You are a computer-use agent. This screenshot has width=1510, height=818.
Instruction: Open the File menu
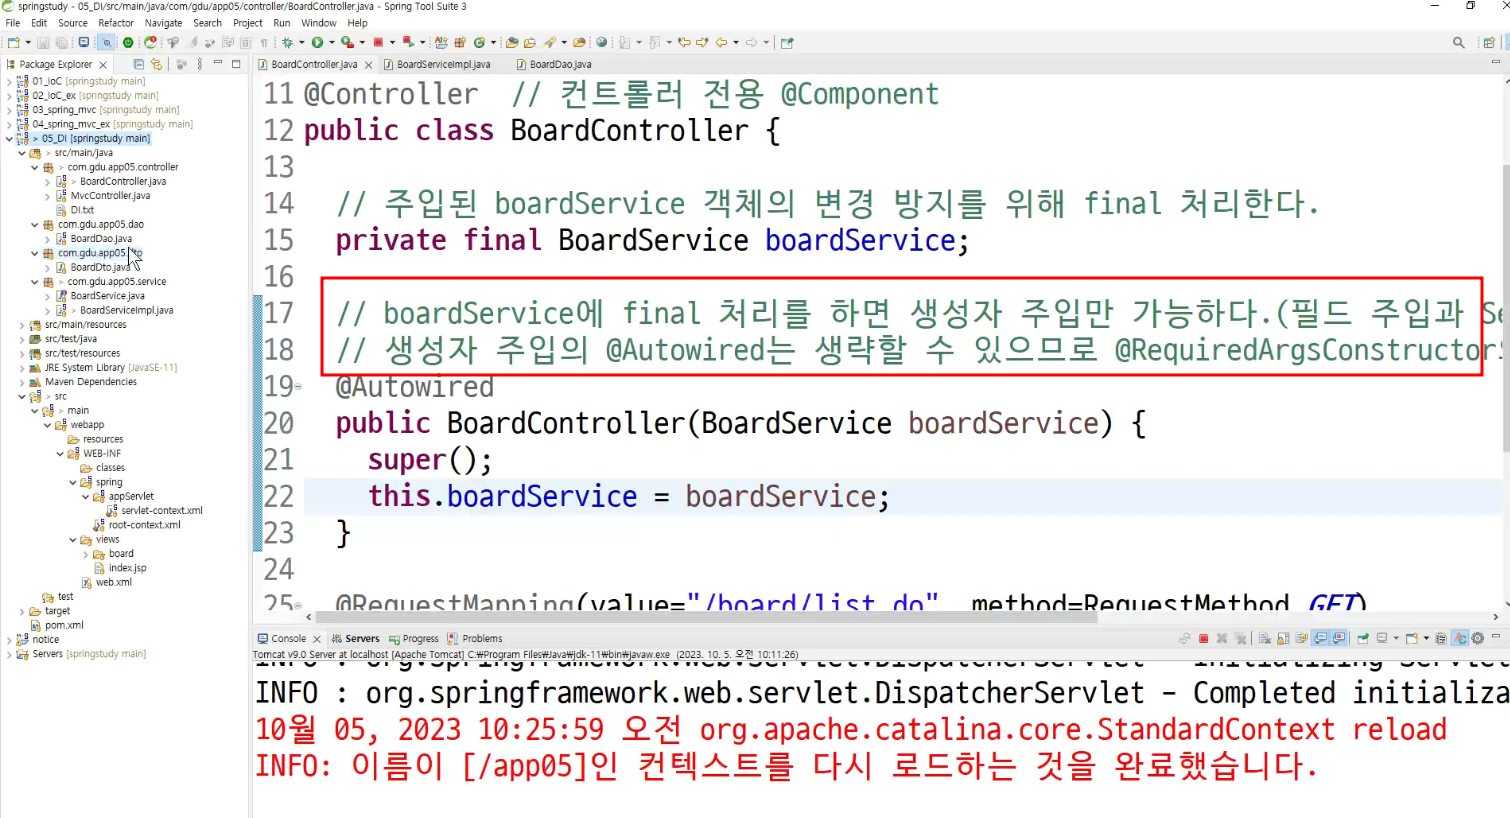[x=13, y=22]
